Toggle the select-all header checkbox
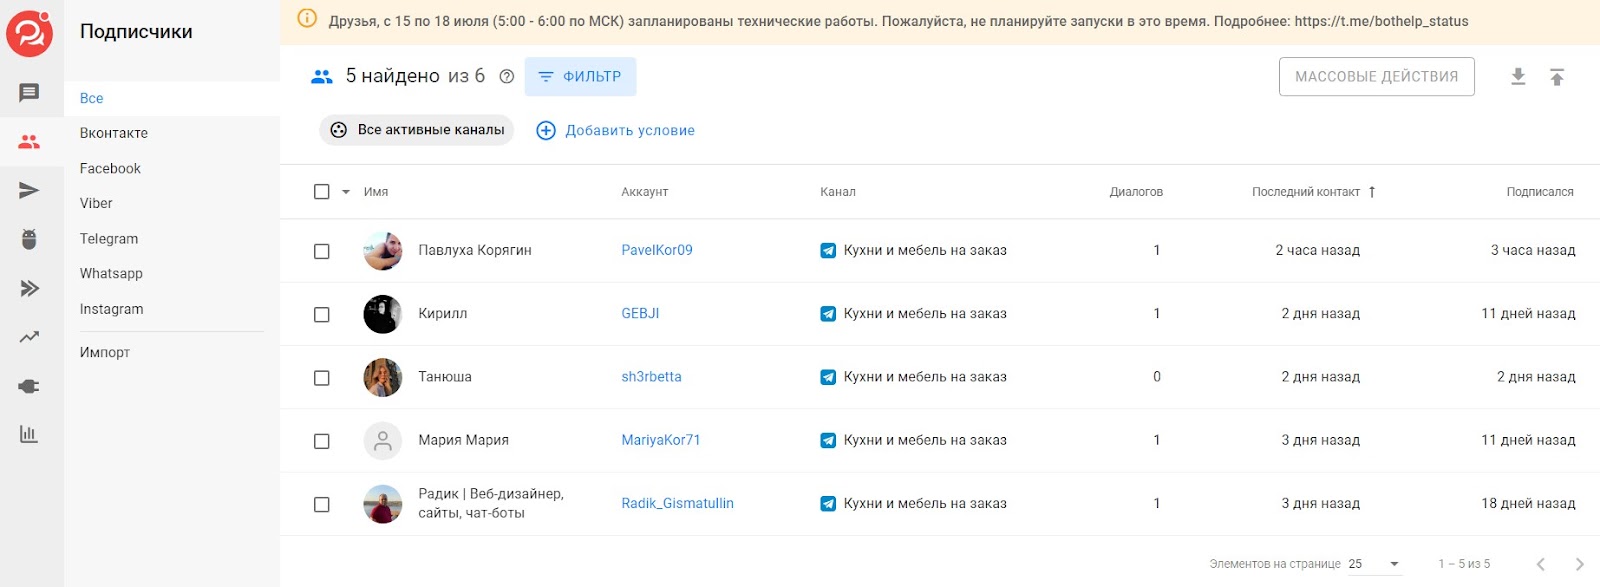This screenshot has width=1600, height=587. click(322, 192)
